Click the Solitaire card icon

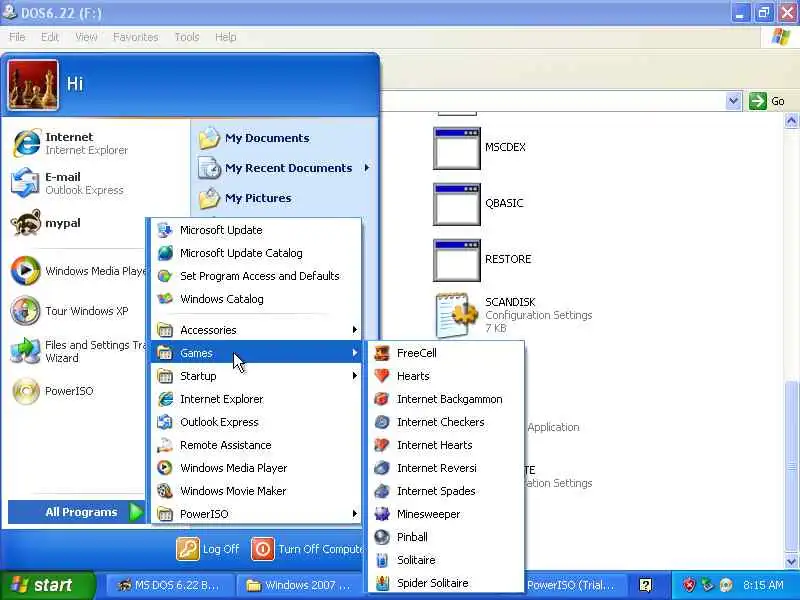(382, 560)
